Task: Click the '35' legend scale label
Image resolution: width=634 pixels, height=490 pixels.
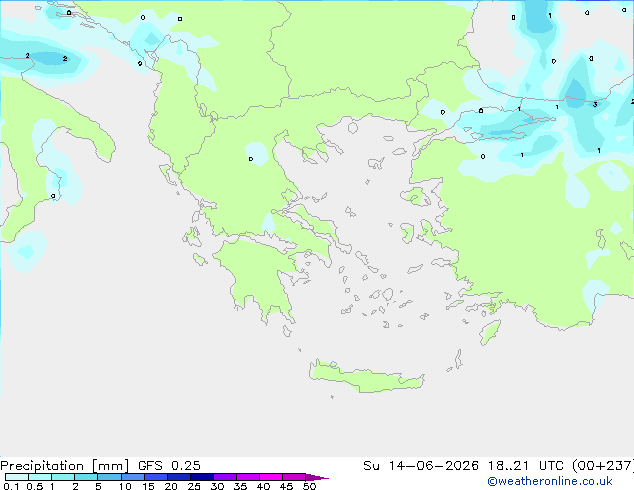Action: click(240, 486)
